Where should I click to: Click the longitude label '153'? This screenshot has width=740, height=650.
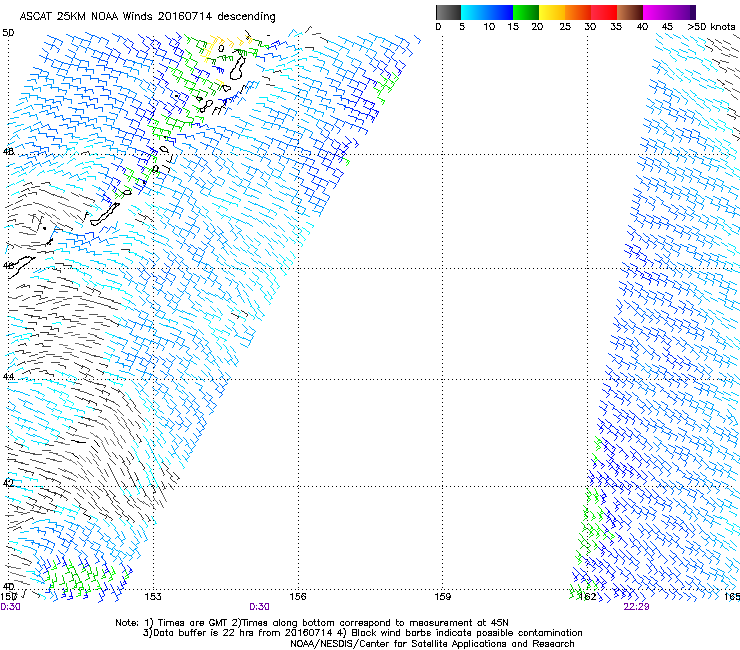click(x=153, y=597)
